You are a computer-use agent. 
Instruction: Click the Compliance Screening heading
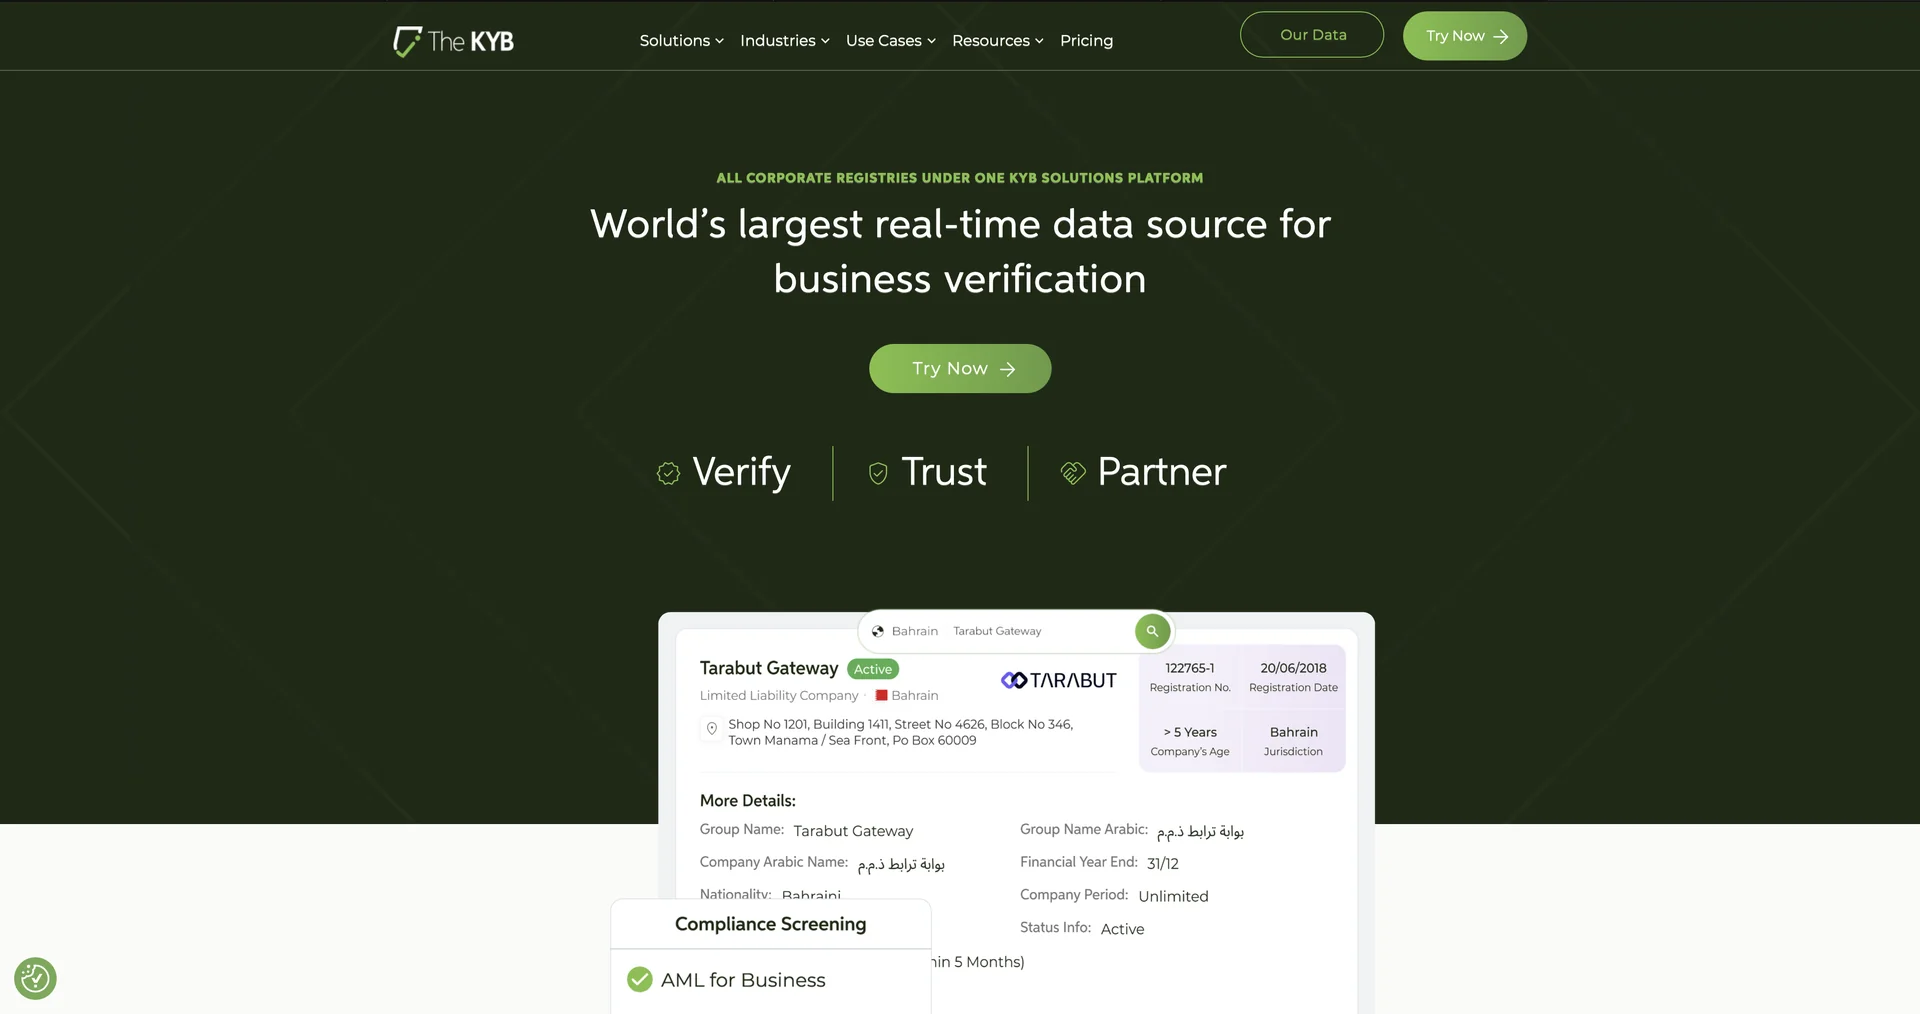coord(770,924)
